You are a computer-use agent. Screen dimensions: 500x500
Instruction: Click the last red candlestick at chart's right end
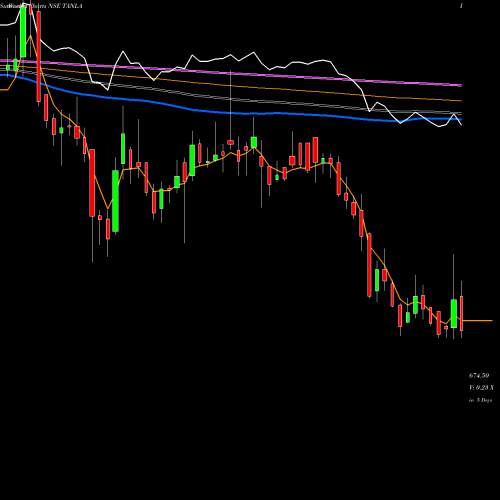(462, 313)
